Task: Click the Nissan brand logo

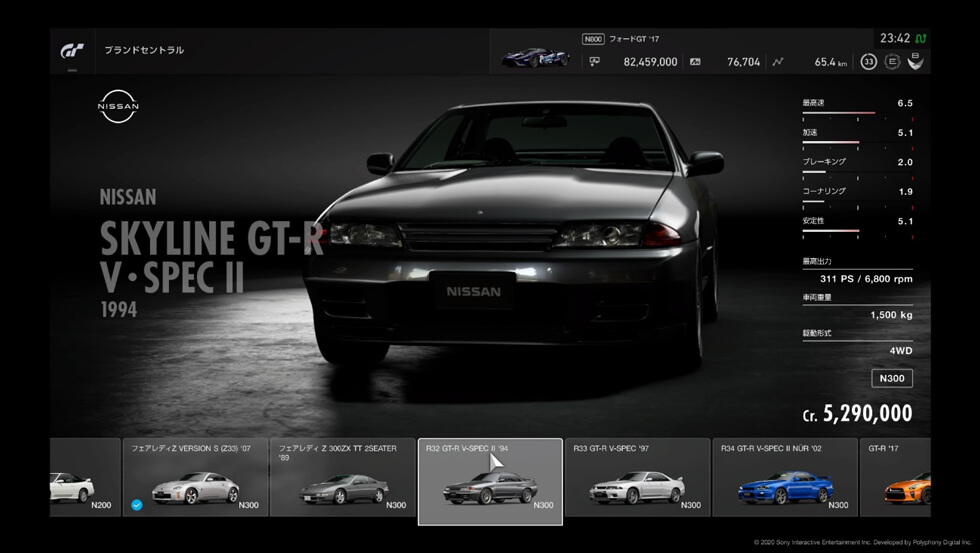Action: [118, 106]
